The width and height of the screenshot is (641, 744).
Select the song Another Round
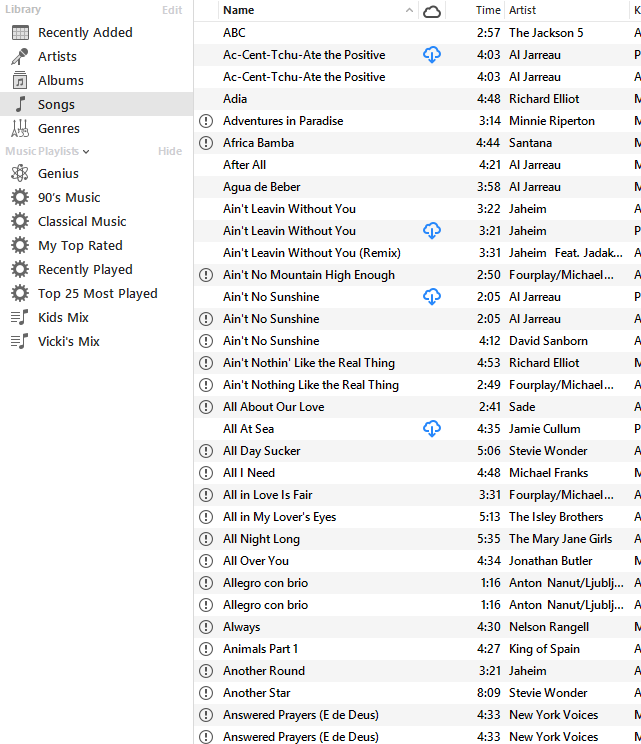pyautogui.click(x=264, y=671)
